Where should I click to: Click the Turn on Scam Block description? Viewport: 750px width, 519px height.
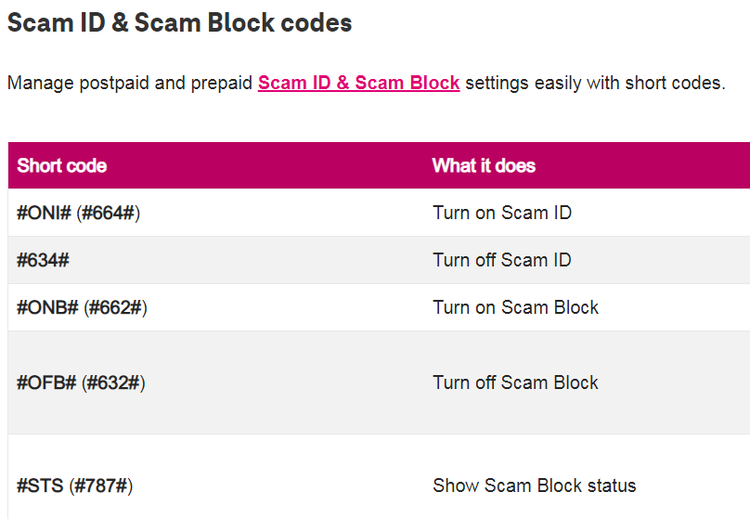[x=516, y=307]
